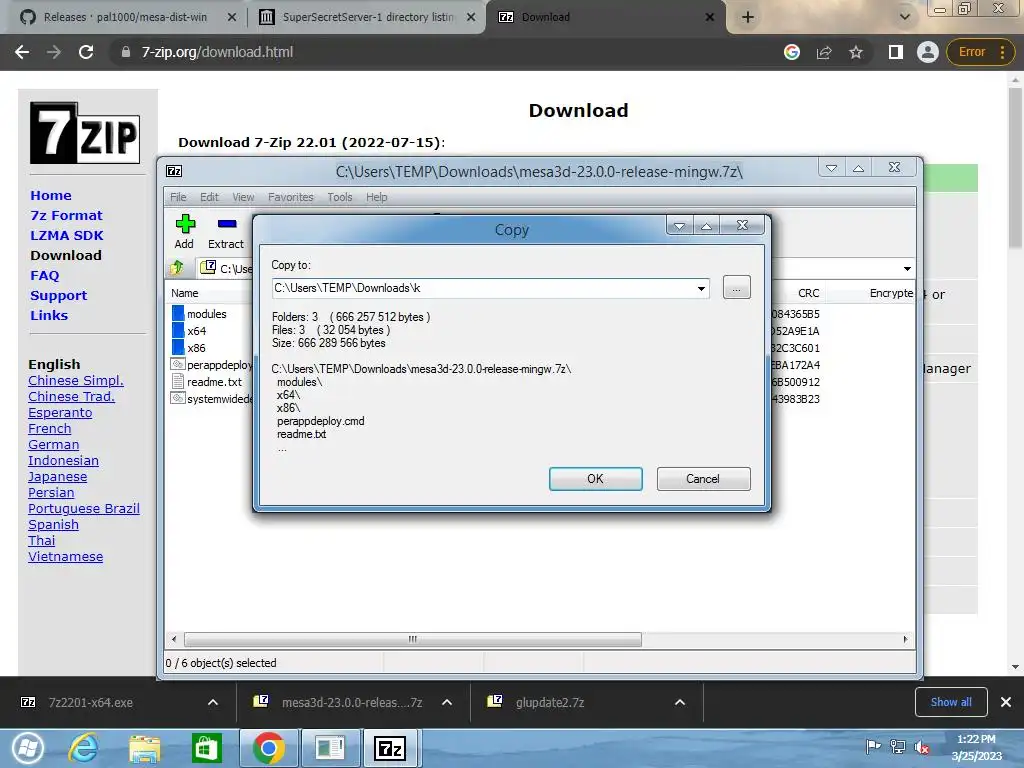The image size is (1024, 768).
Task: Bookmark this page with the star icon
Action: (x=856, y=52)
